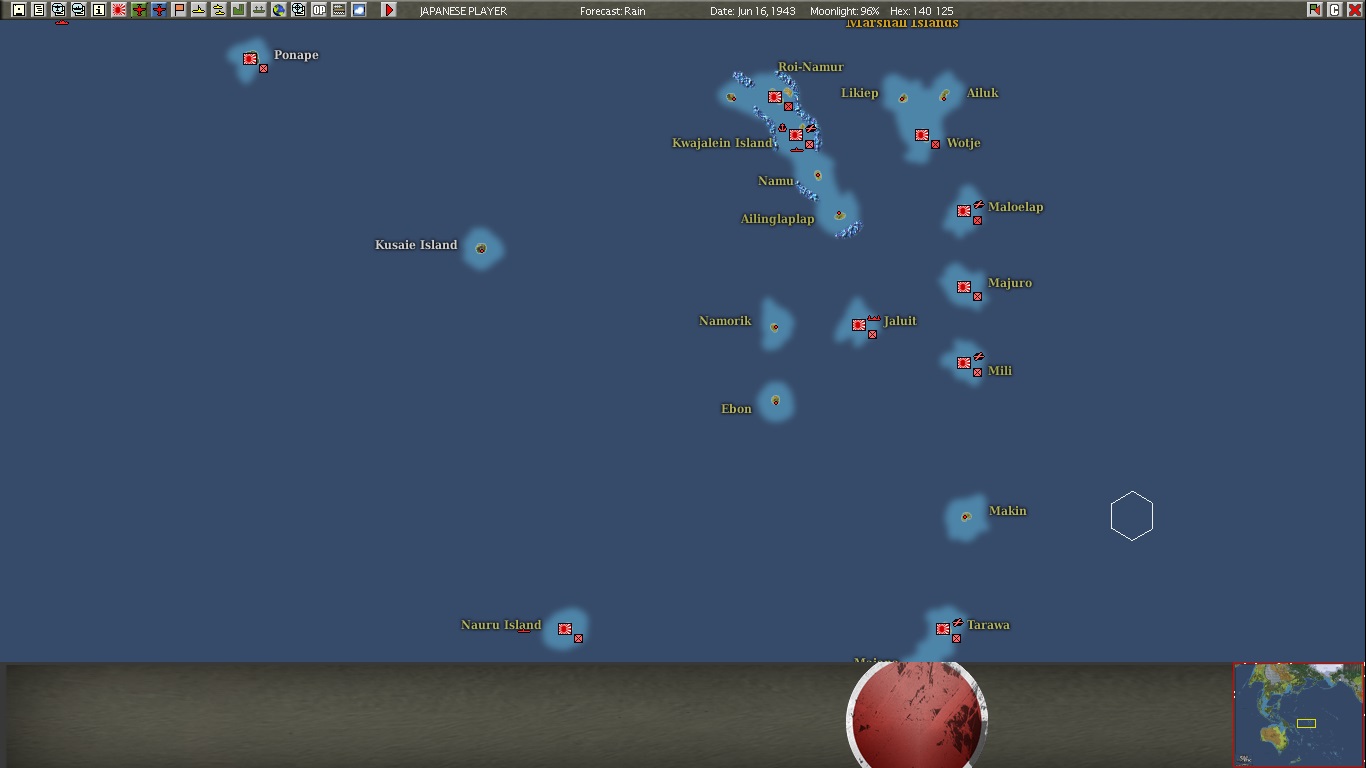Click the save-game disk icon in the toolbar
This screenshot has width=1366, height=768.
coord(18,10)
